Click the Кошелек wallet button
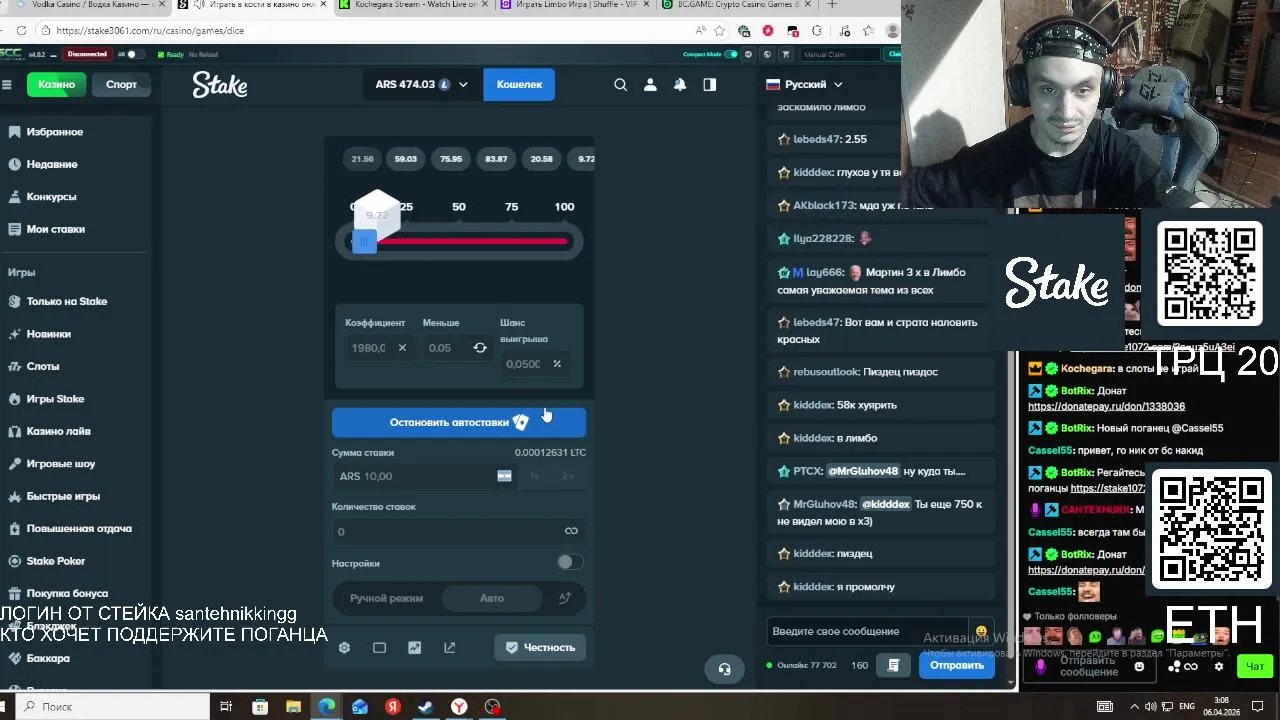Screen dimensions: 1280x720 tap(519, 85)
